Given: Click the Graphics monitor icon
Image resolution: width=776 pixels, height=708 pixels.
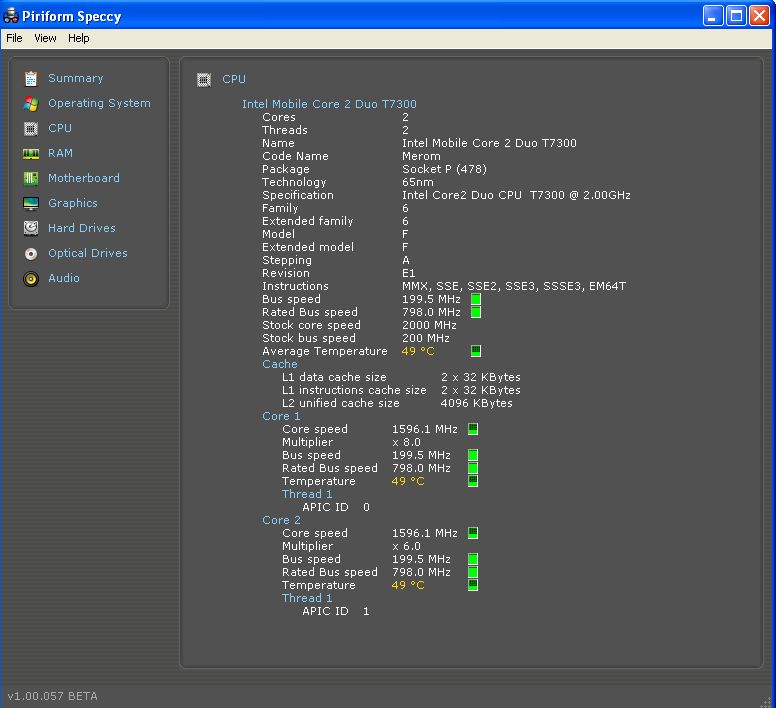Looking at the screenshot, I should coord(31,203).
